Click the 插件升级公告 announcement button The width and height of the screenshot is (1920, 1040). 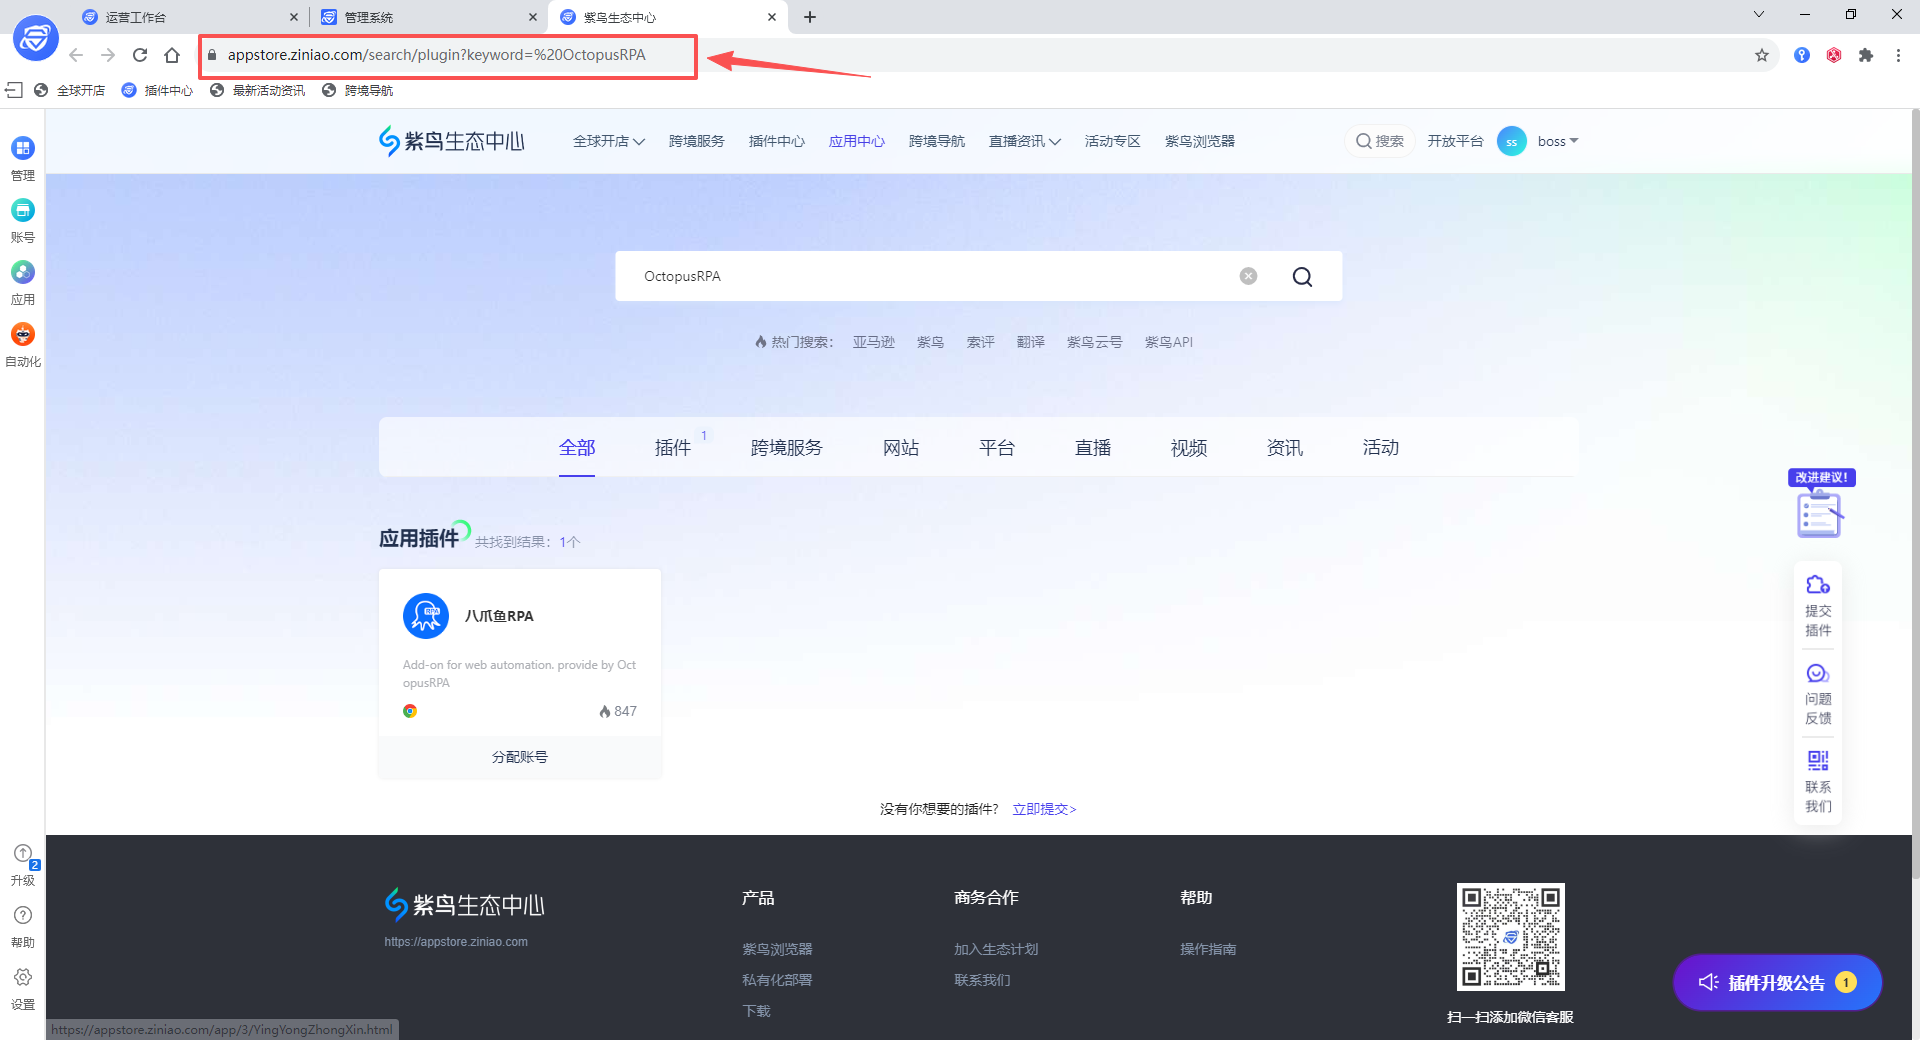pyautogui.click(x=1776, y=983)
